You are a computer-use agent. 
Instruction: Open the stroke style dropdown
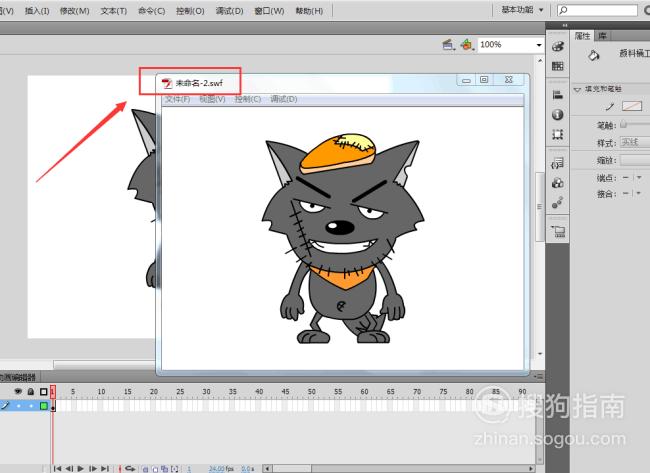pyautogui.click(x=635, y=142)
